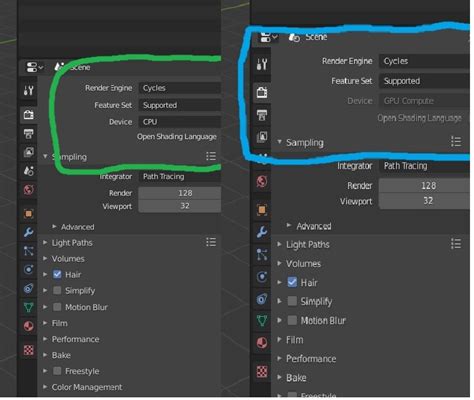
Task: Toggle Open Shading Language in the left panel
Action: coord(177,137)
